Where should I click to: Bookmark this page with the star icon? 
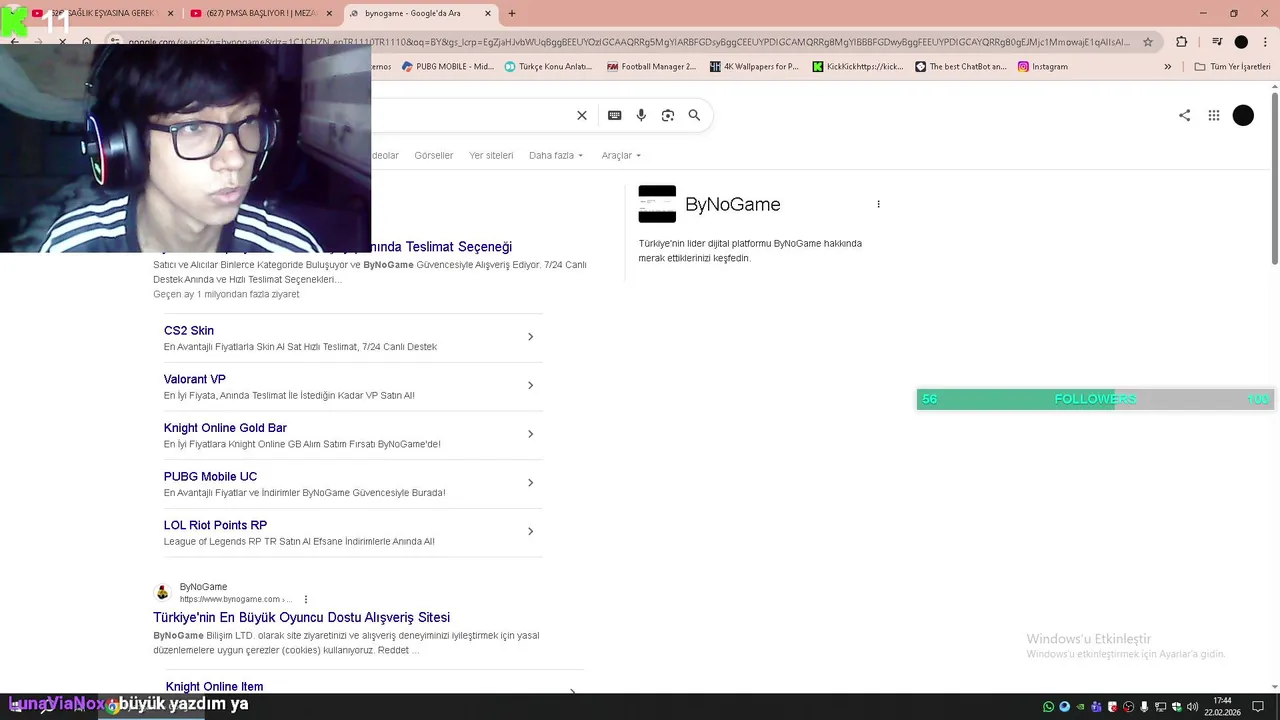(1148, 42)
